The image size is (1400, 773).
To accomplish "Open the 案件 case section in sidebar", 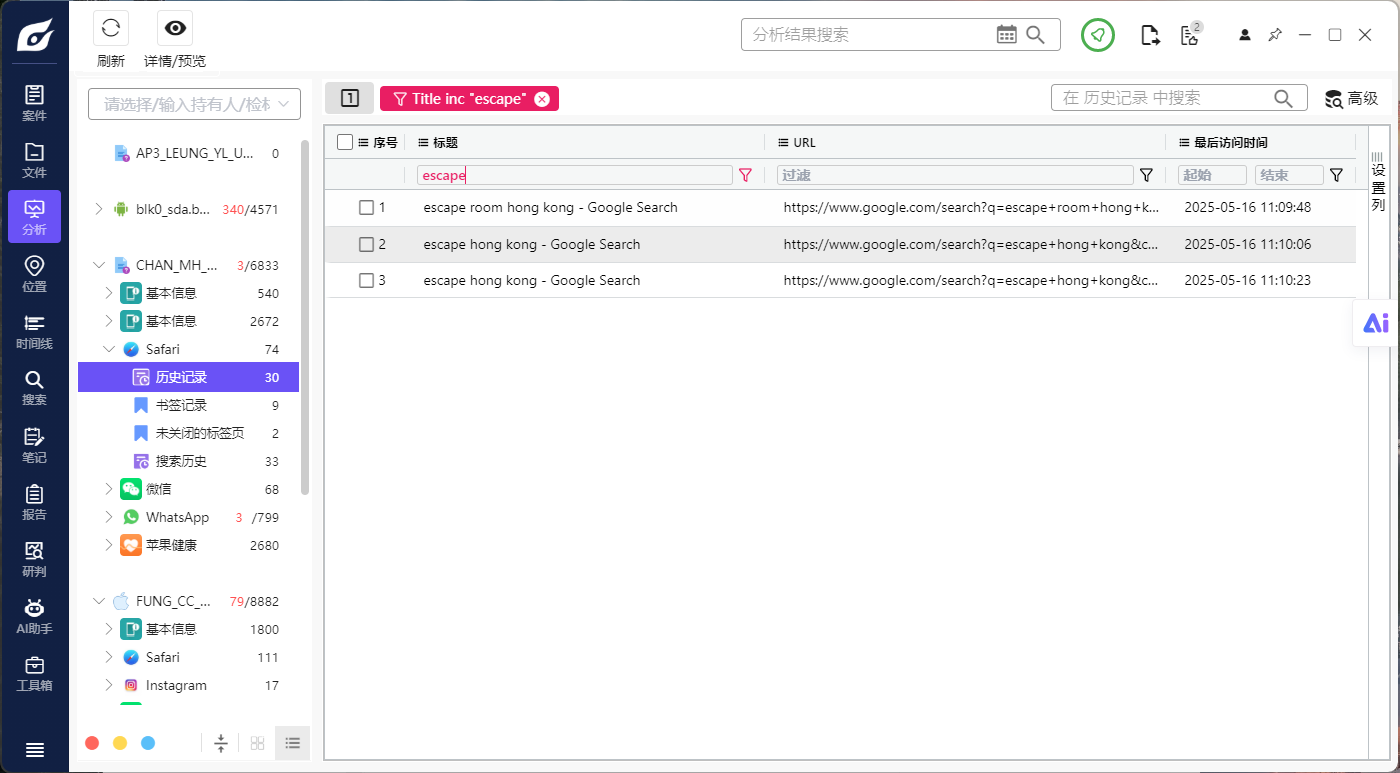I will click(x=34, y=103).
